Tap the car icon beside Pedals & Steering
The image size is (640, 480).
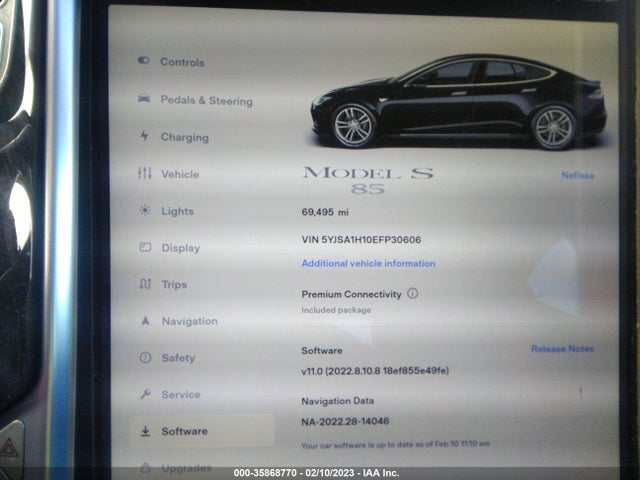(144, 98)
